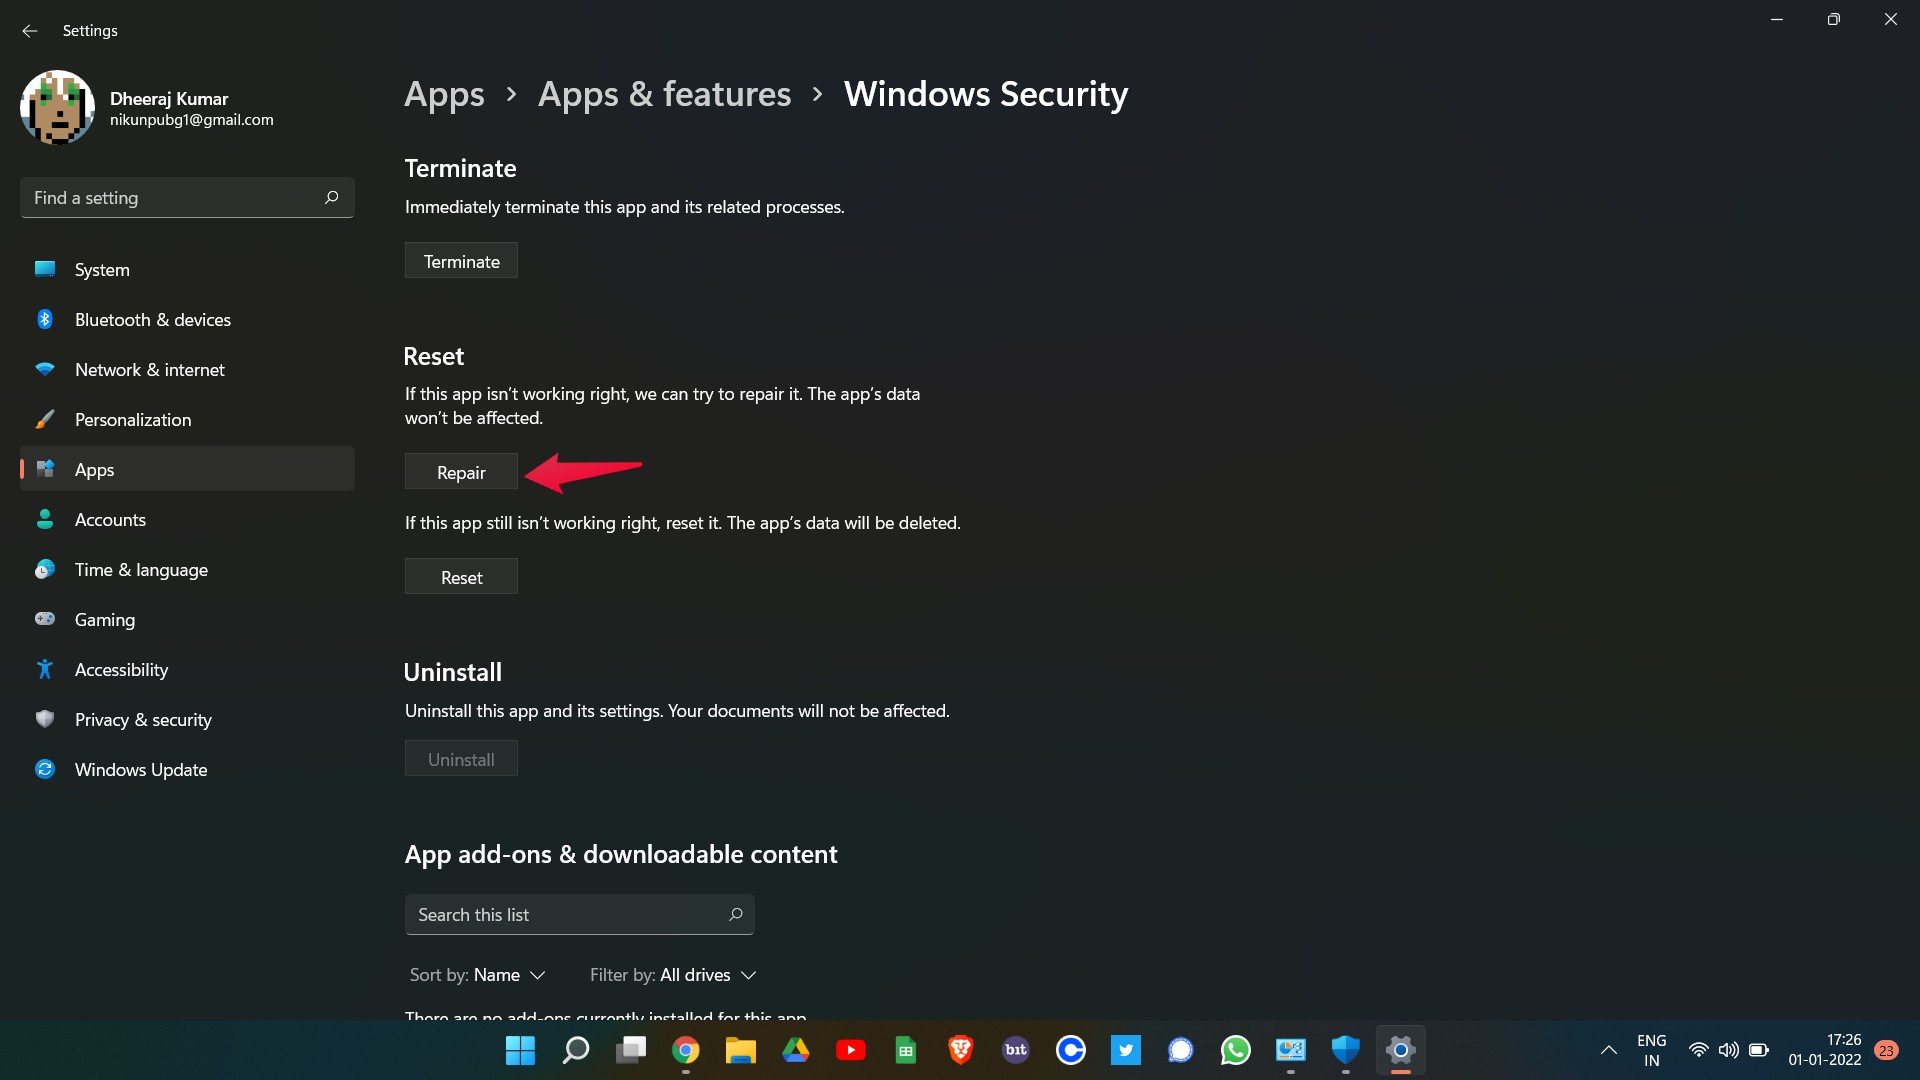Click the Repair button for Windows Security
The width and height of the screenshot is (1920, 1080).
pyautogui.click(x=460, y=471)
